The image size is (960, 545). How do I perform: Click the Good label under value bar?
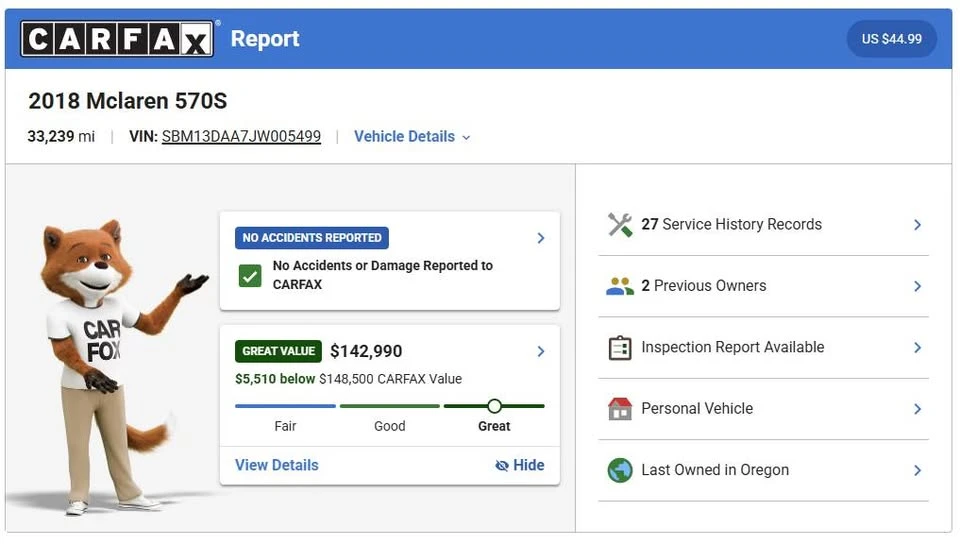390,426
